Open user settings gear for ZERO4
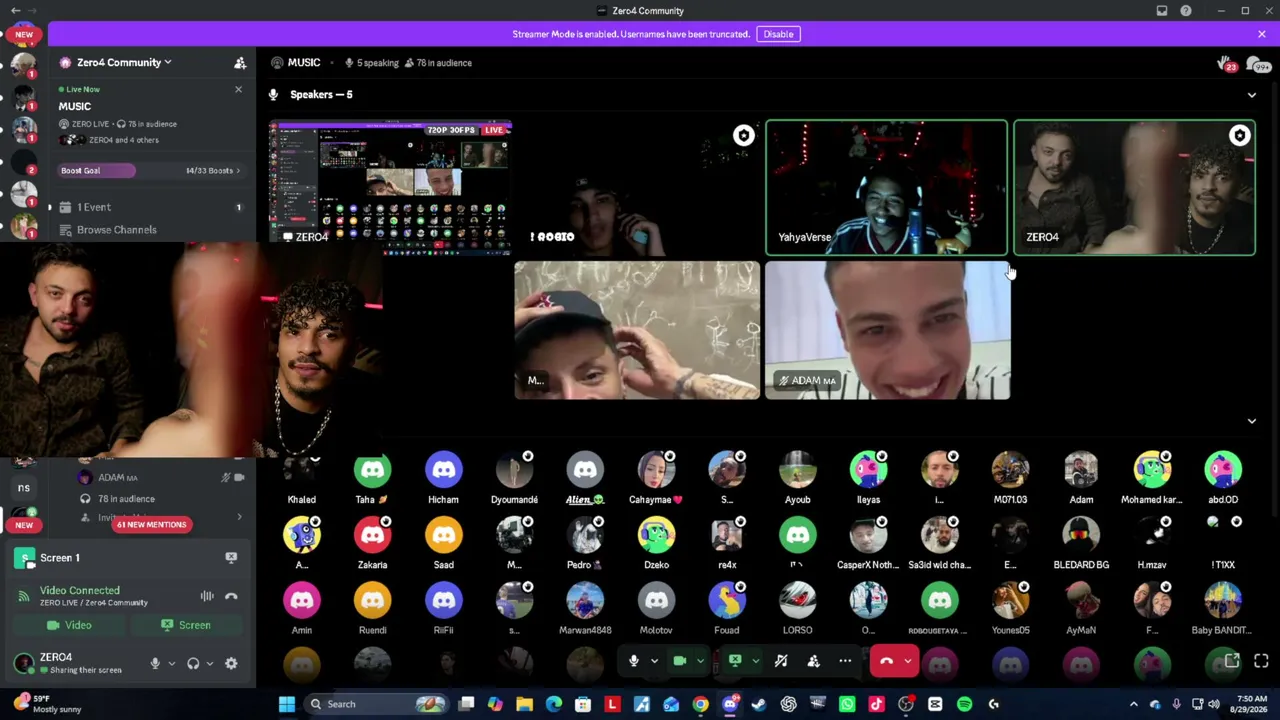The image size is (1280, 720). click(231, 663)
